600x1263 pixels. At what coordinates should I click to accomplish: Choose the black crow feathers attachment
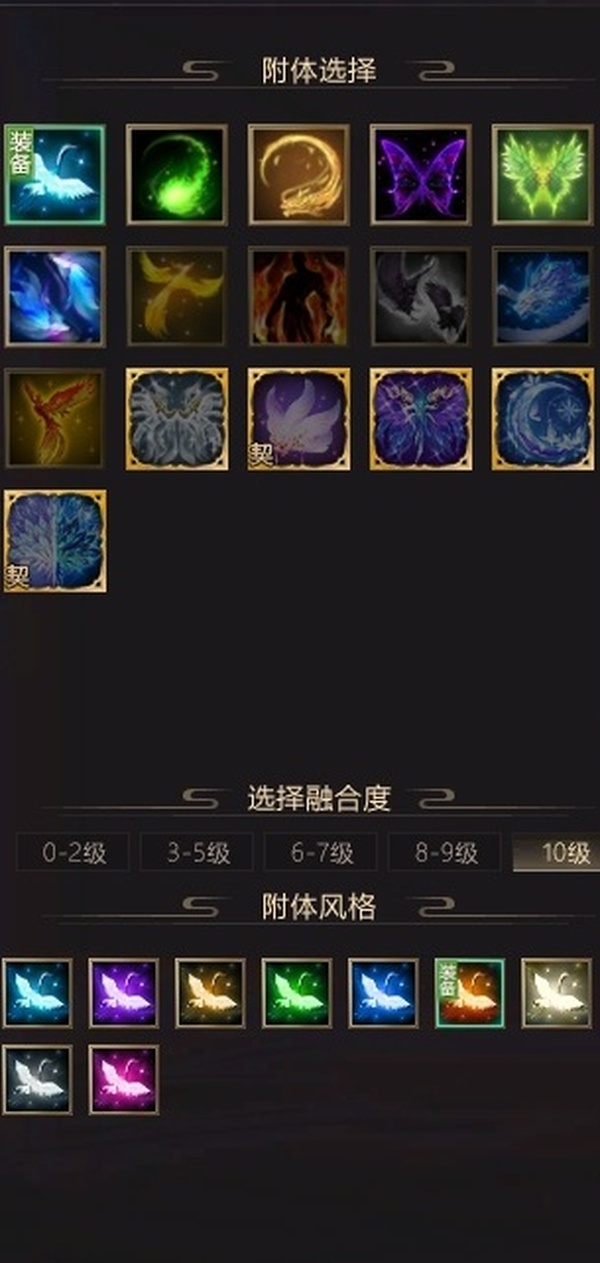[421, 297]
